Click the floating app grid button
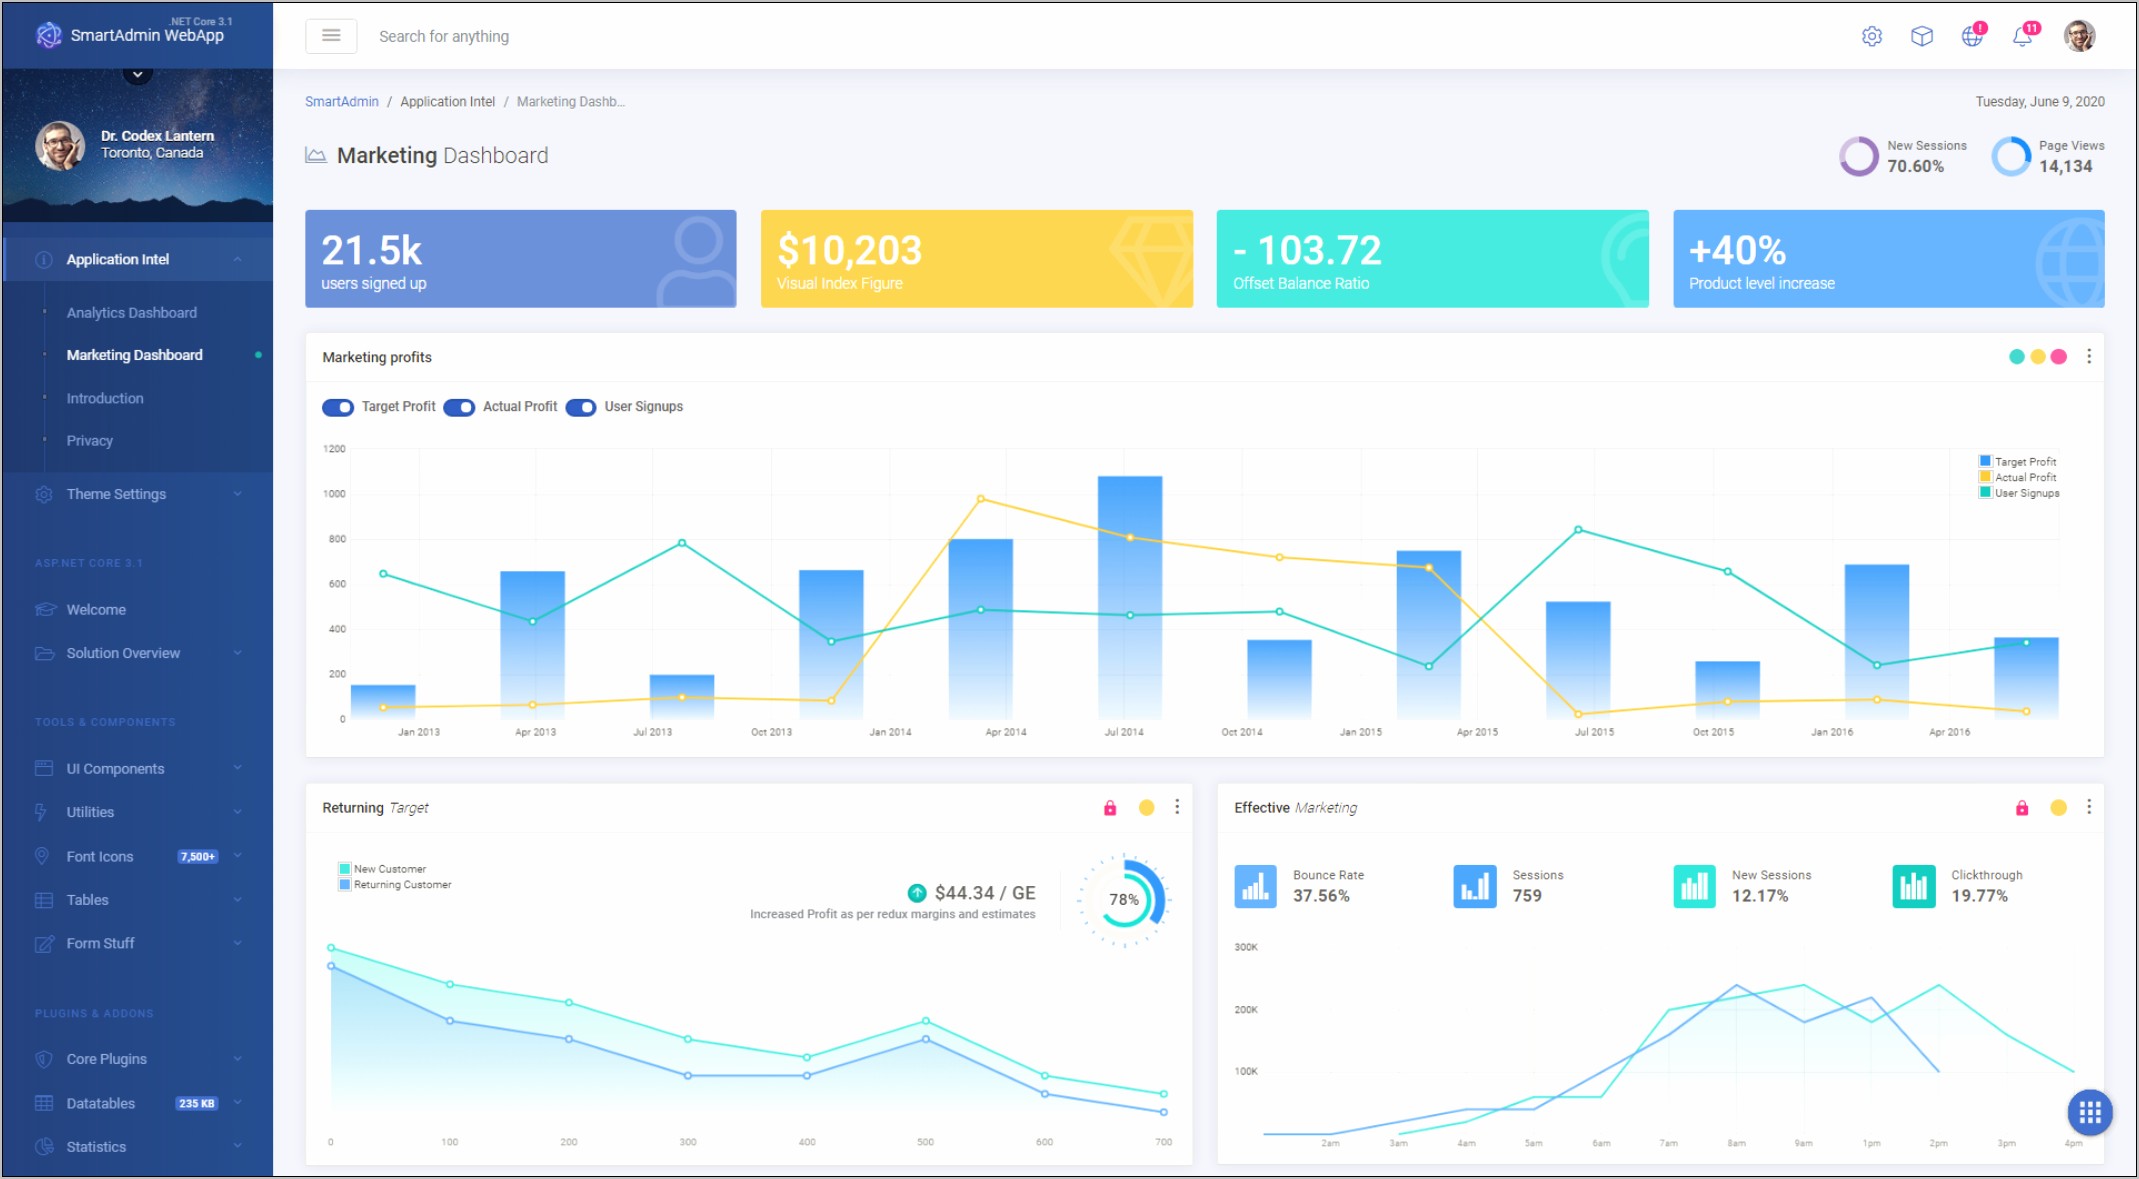Image resolution: width=2139 pixels, height=1179 pixels. coord(2089,1112)
